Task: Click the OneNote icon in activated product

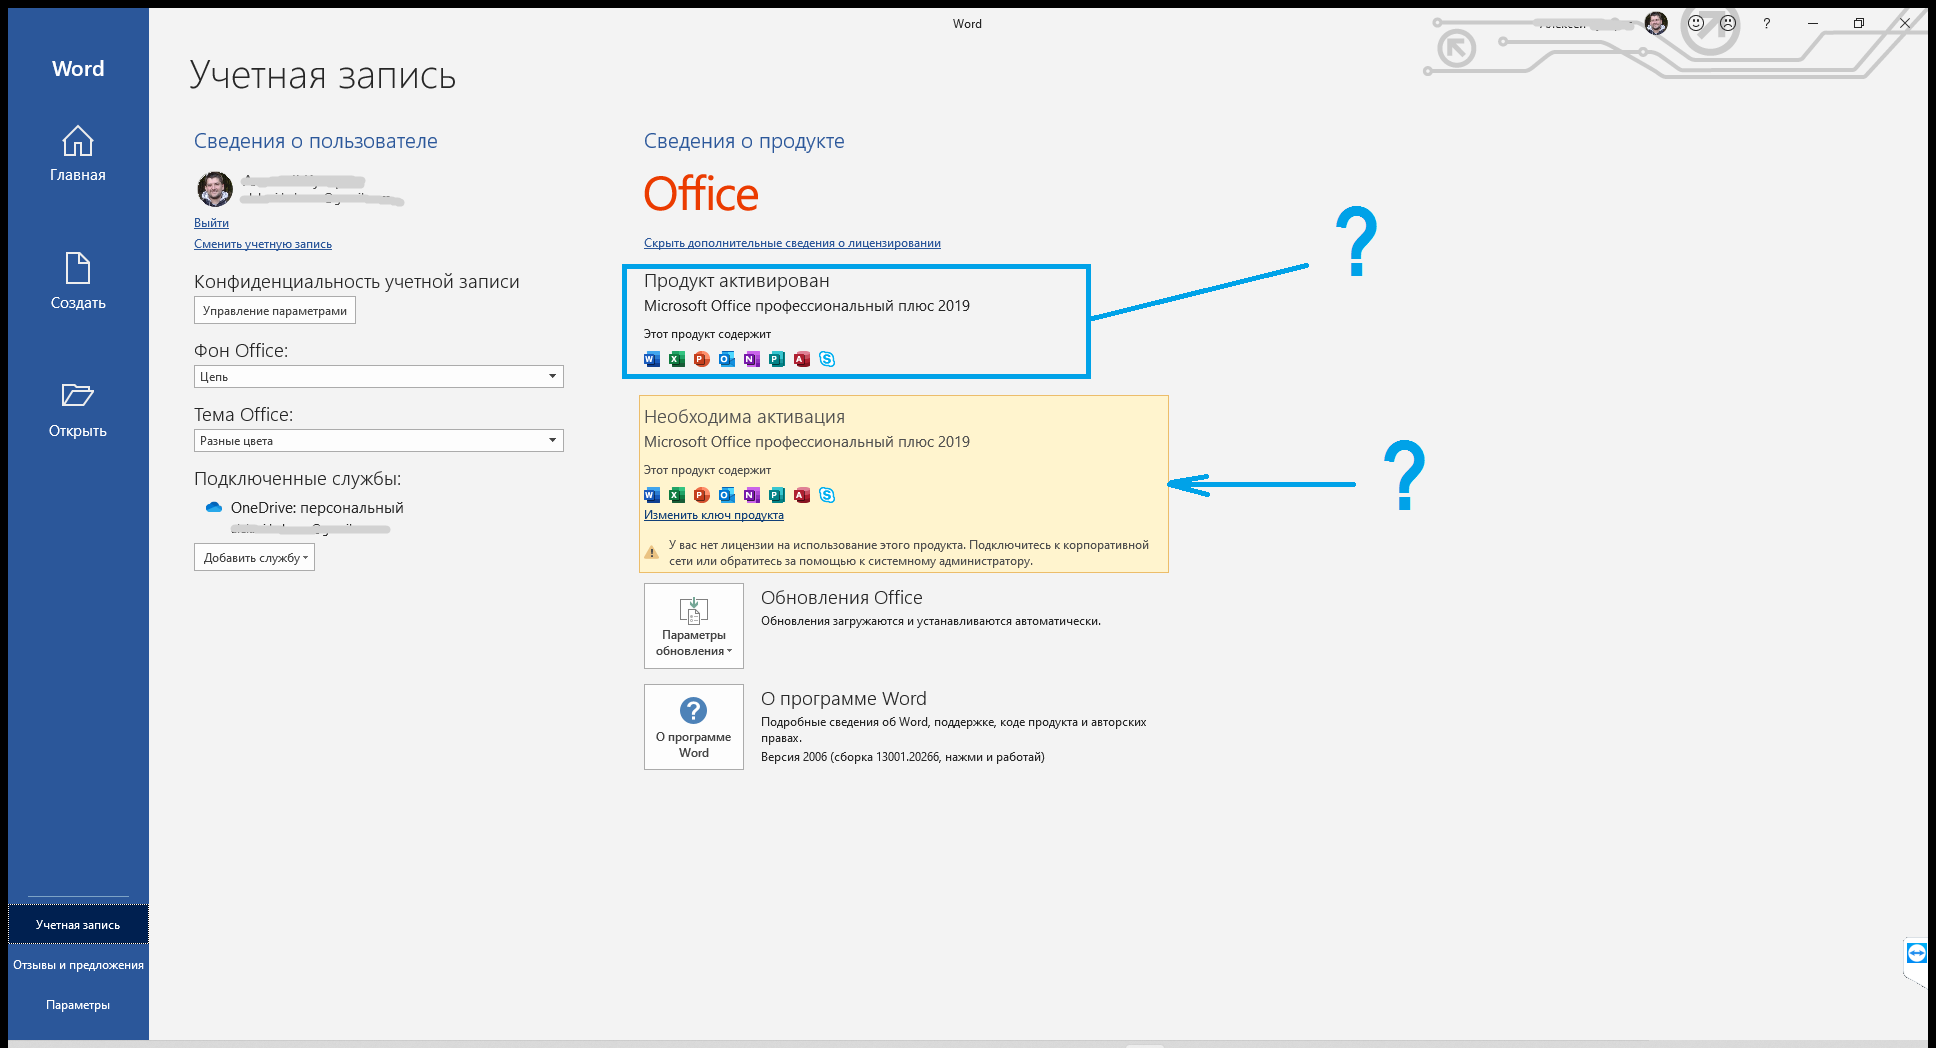Action: [752, 359]
